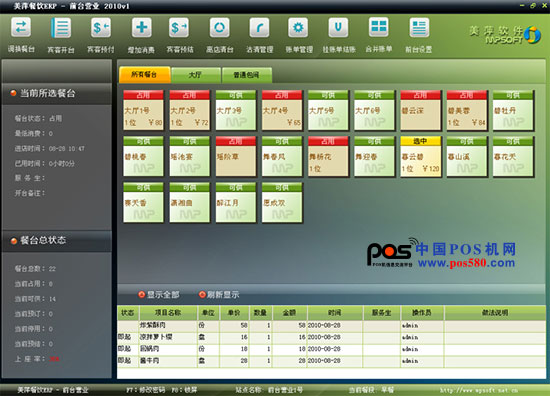Viewport: 550px width, 396px height.
Task: Select the available 大厅3号 table tile
Action: pos(236,110)
